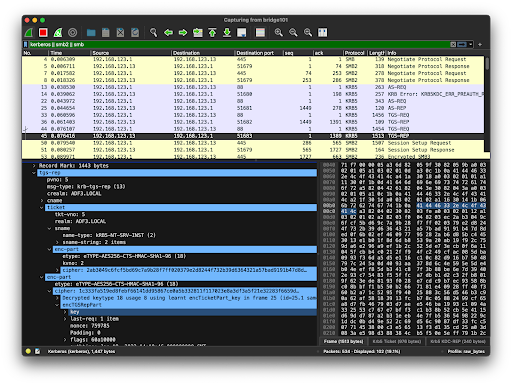The width and height of the screenshot is (512, 385).
Task: Switch to Frame (1513 bytes) tab
Action: pos(343,341)
